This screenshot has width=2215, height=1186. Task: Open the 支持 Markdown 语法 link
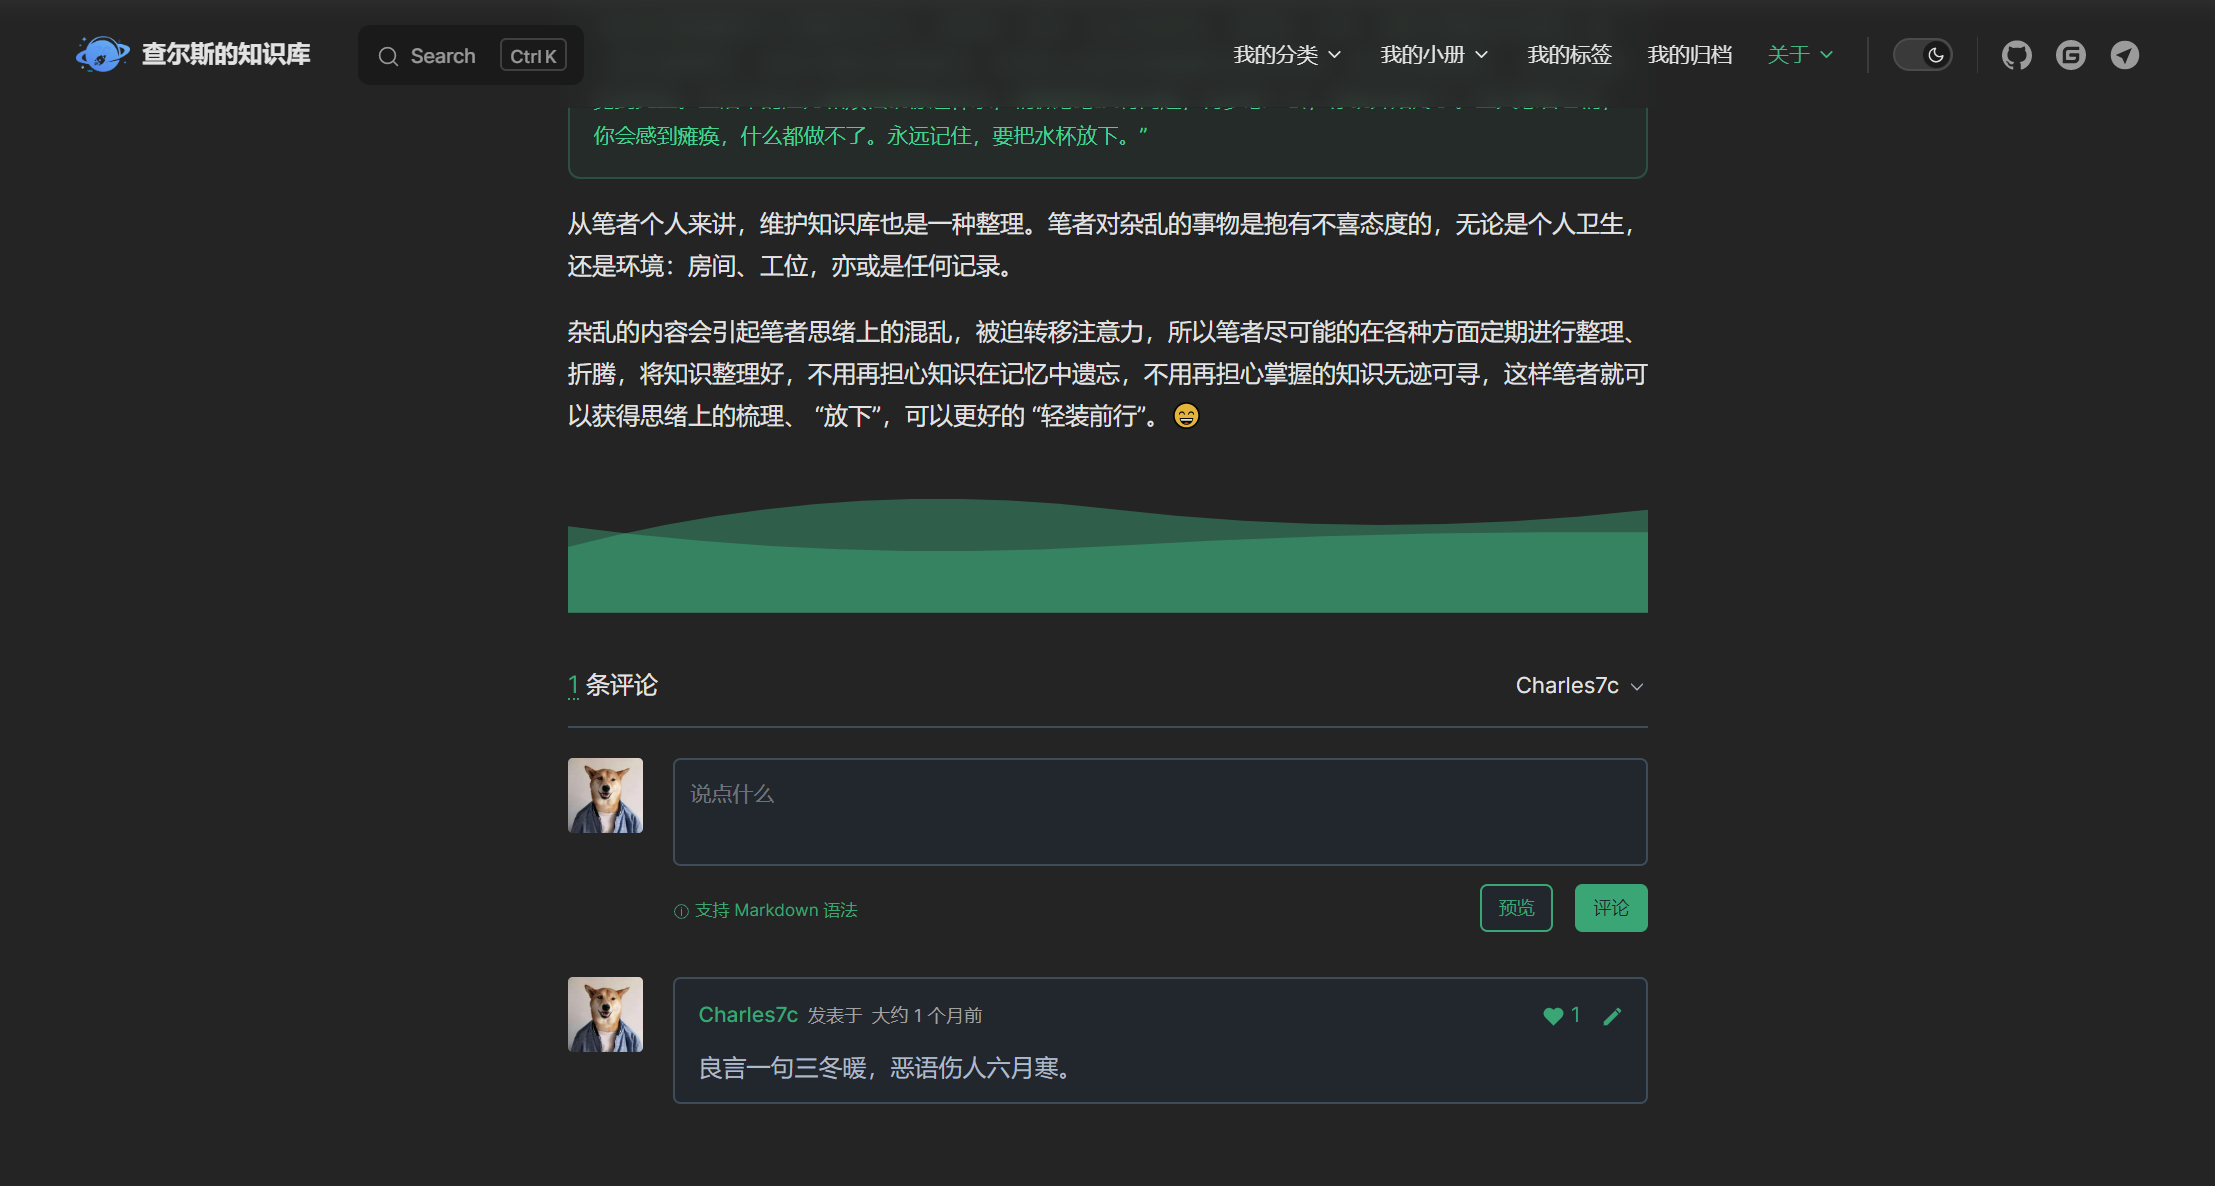[x=776, y=910]
